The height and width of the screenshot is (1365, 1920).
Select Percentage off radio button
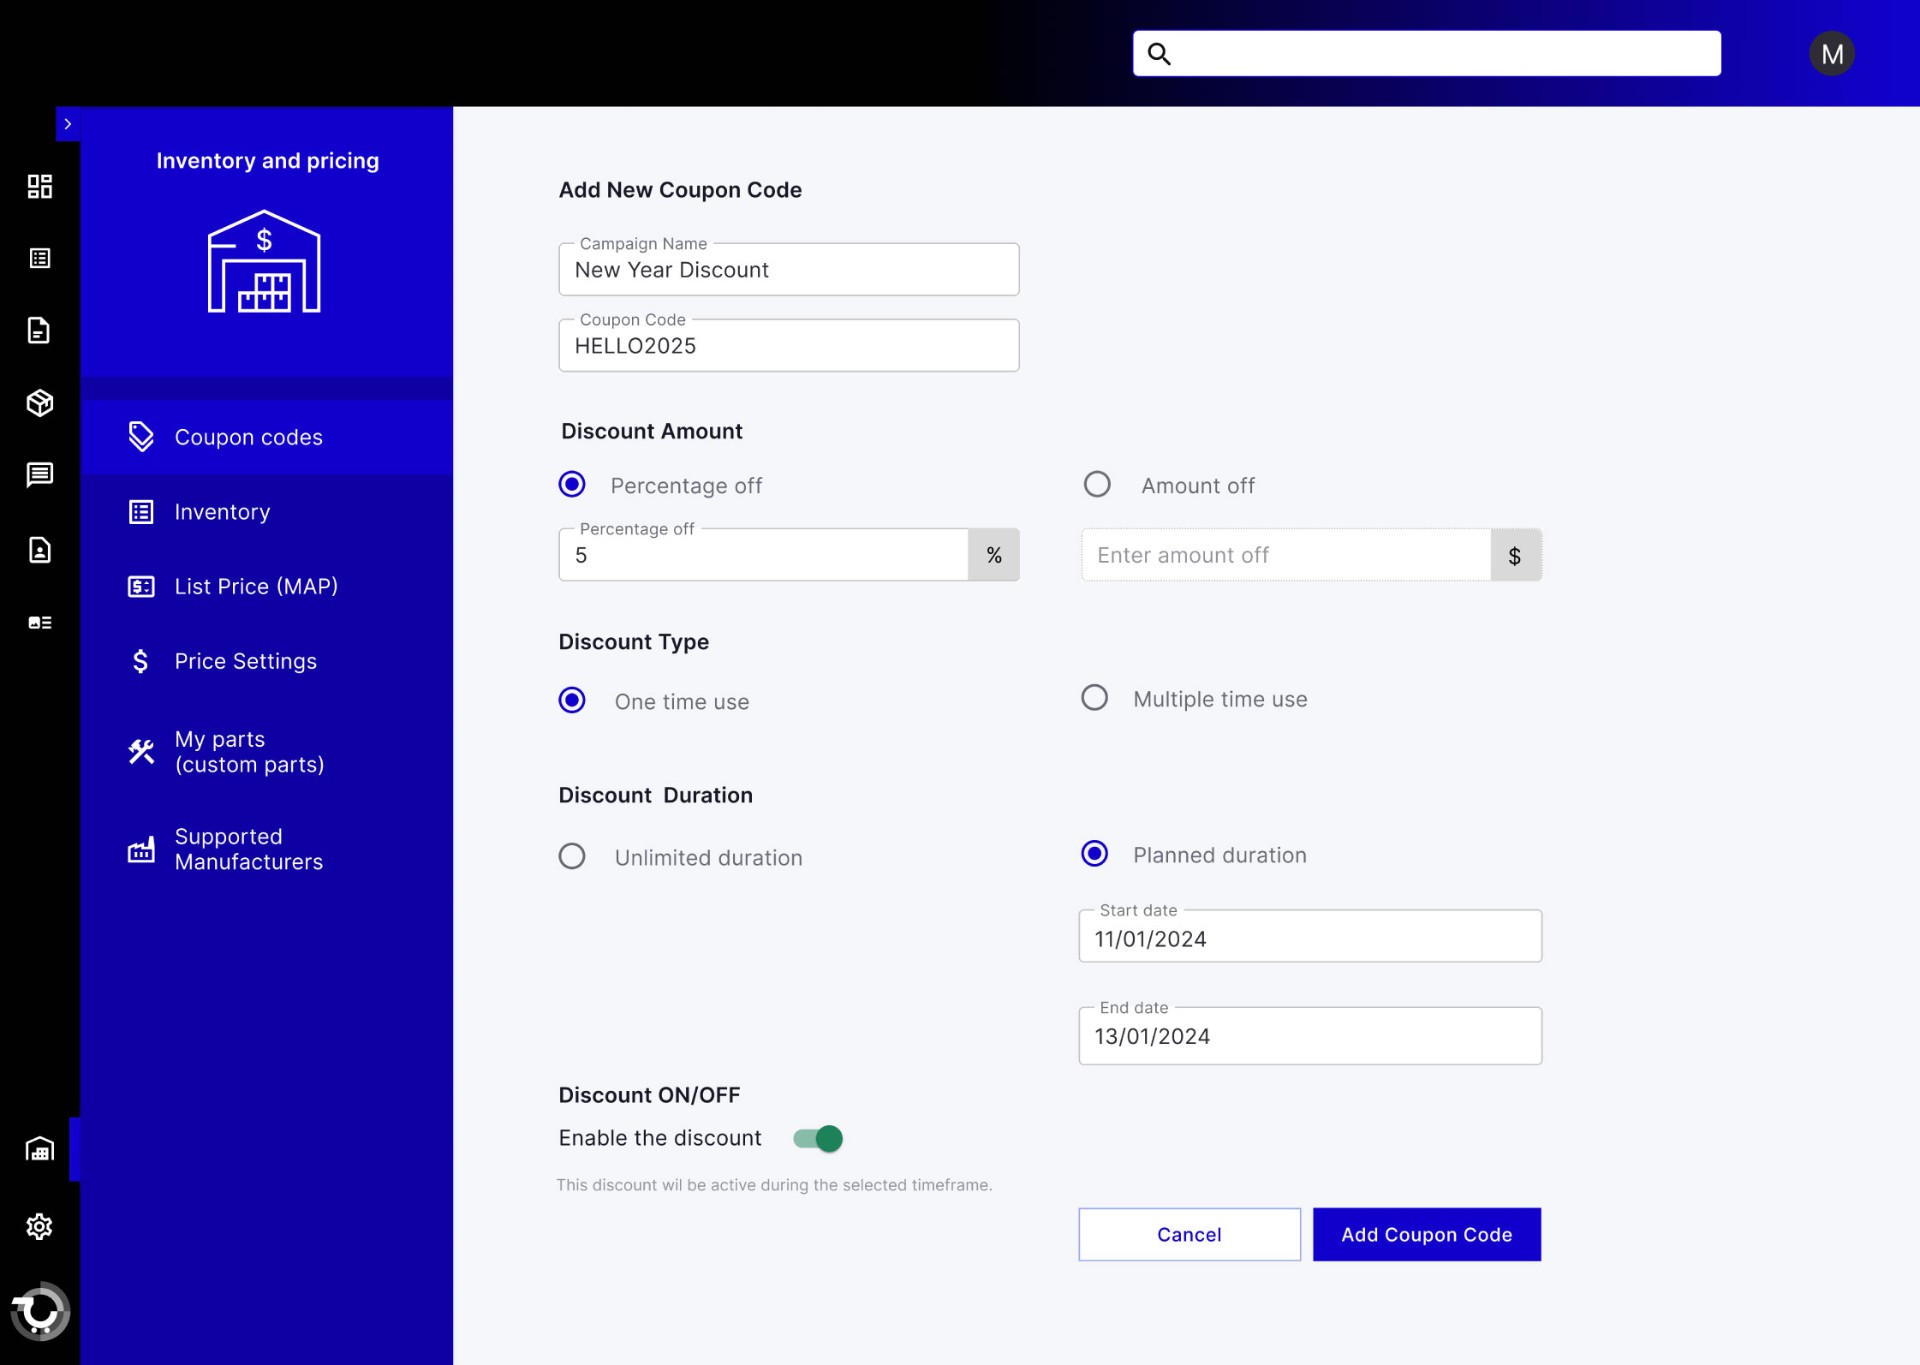tap(572, 484)
